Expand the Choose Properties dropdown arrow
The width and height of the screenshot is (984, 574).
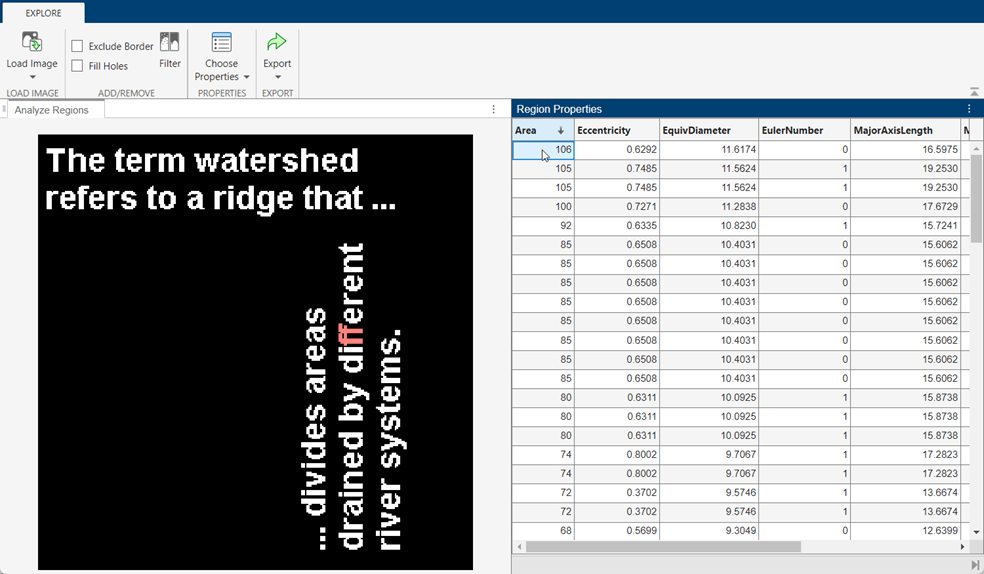247,77
